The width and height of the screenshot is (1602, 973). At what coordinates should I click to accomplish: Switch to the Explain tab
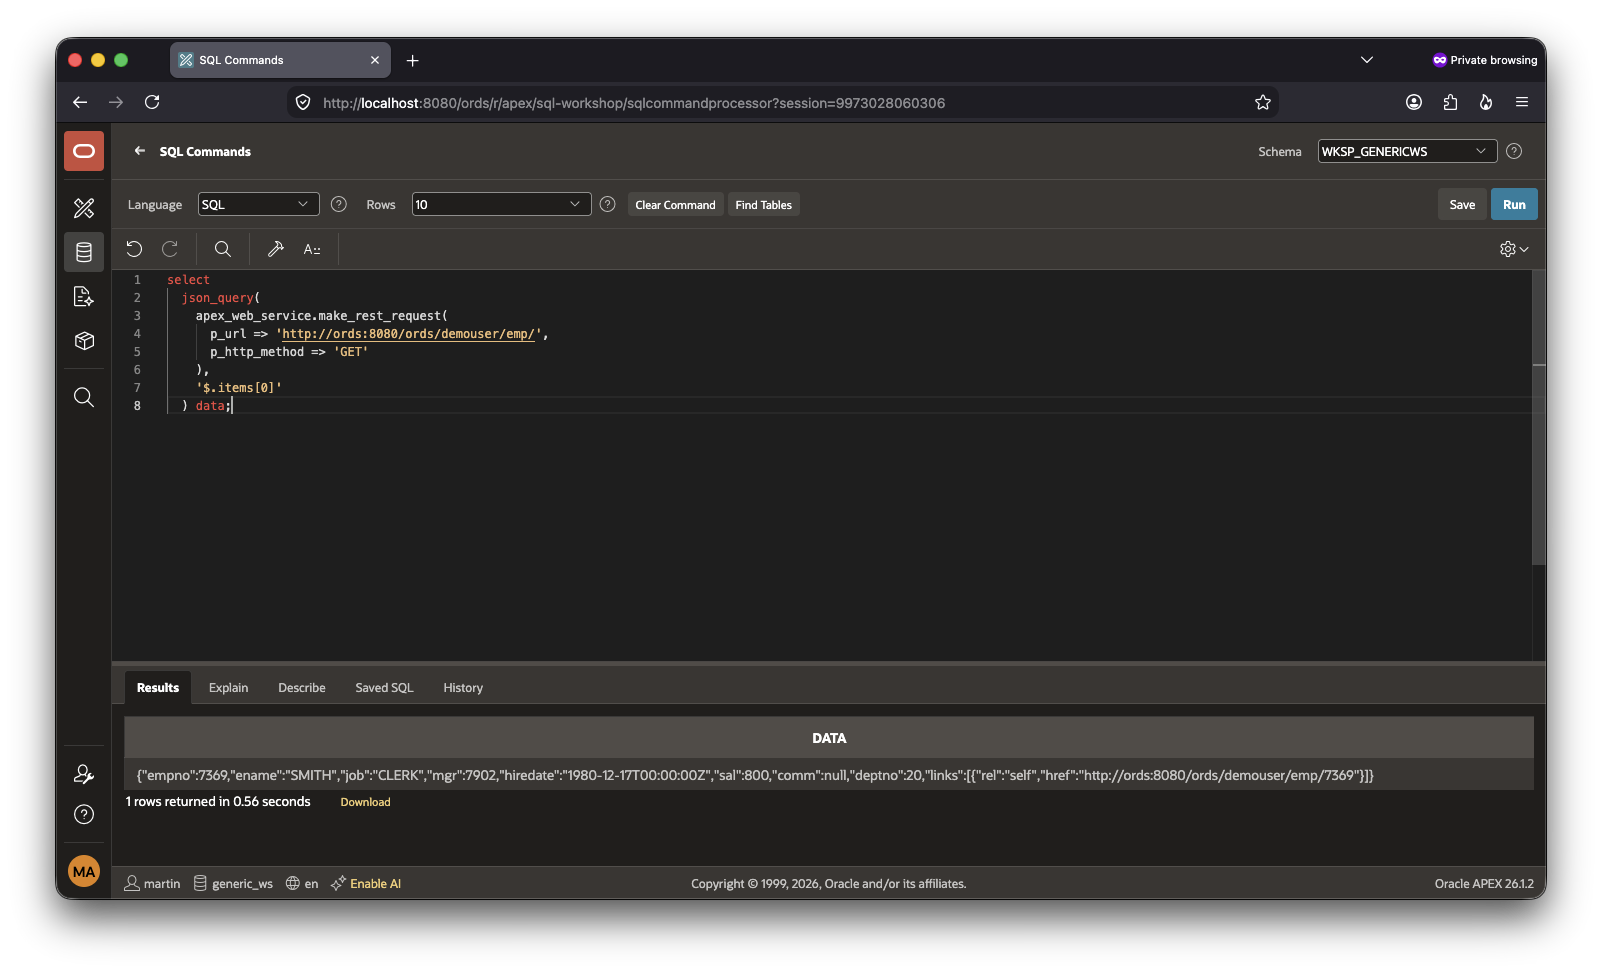[x=228, y=688]
